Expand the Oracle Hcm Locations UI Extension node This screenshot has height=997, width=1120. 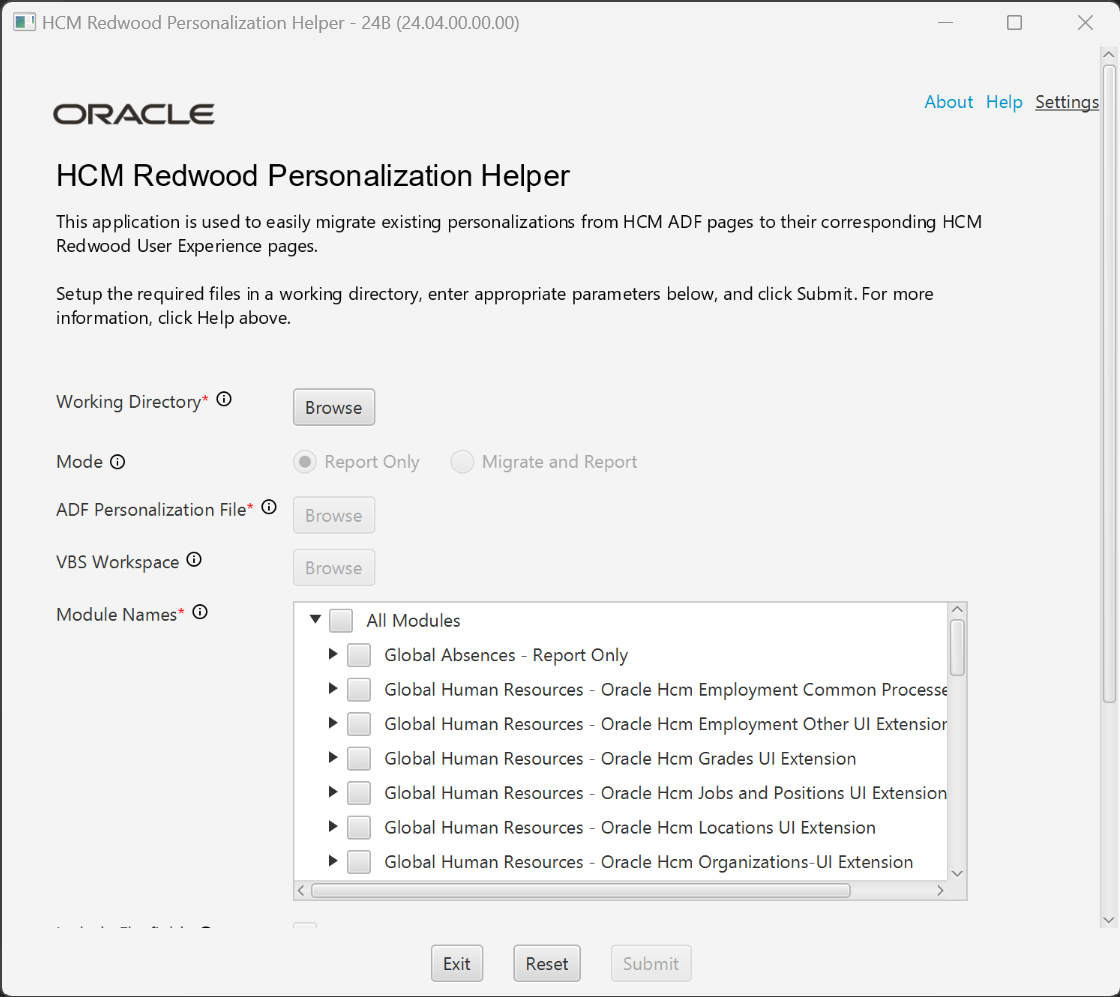(332, 827)
